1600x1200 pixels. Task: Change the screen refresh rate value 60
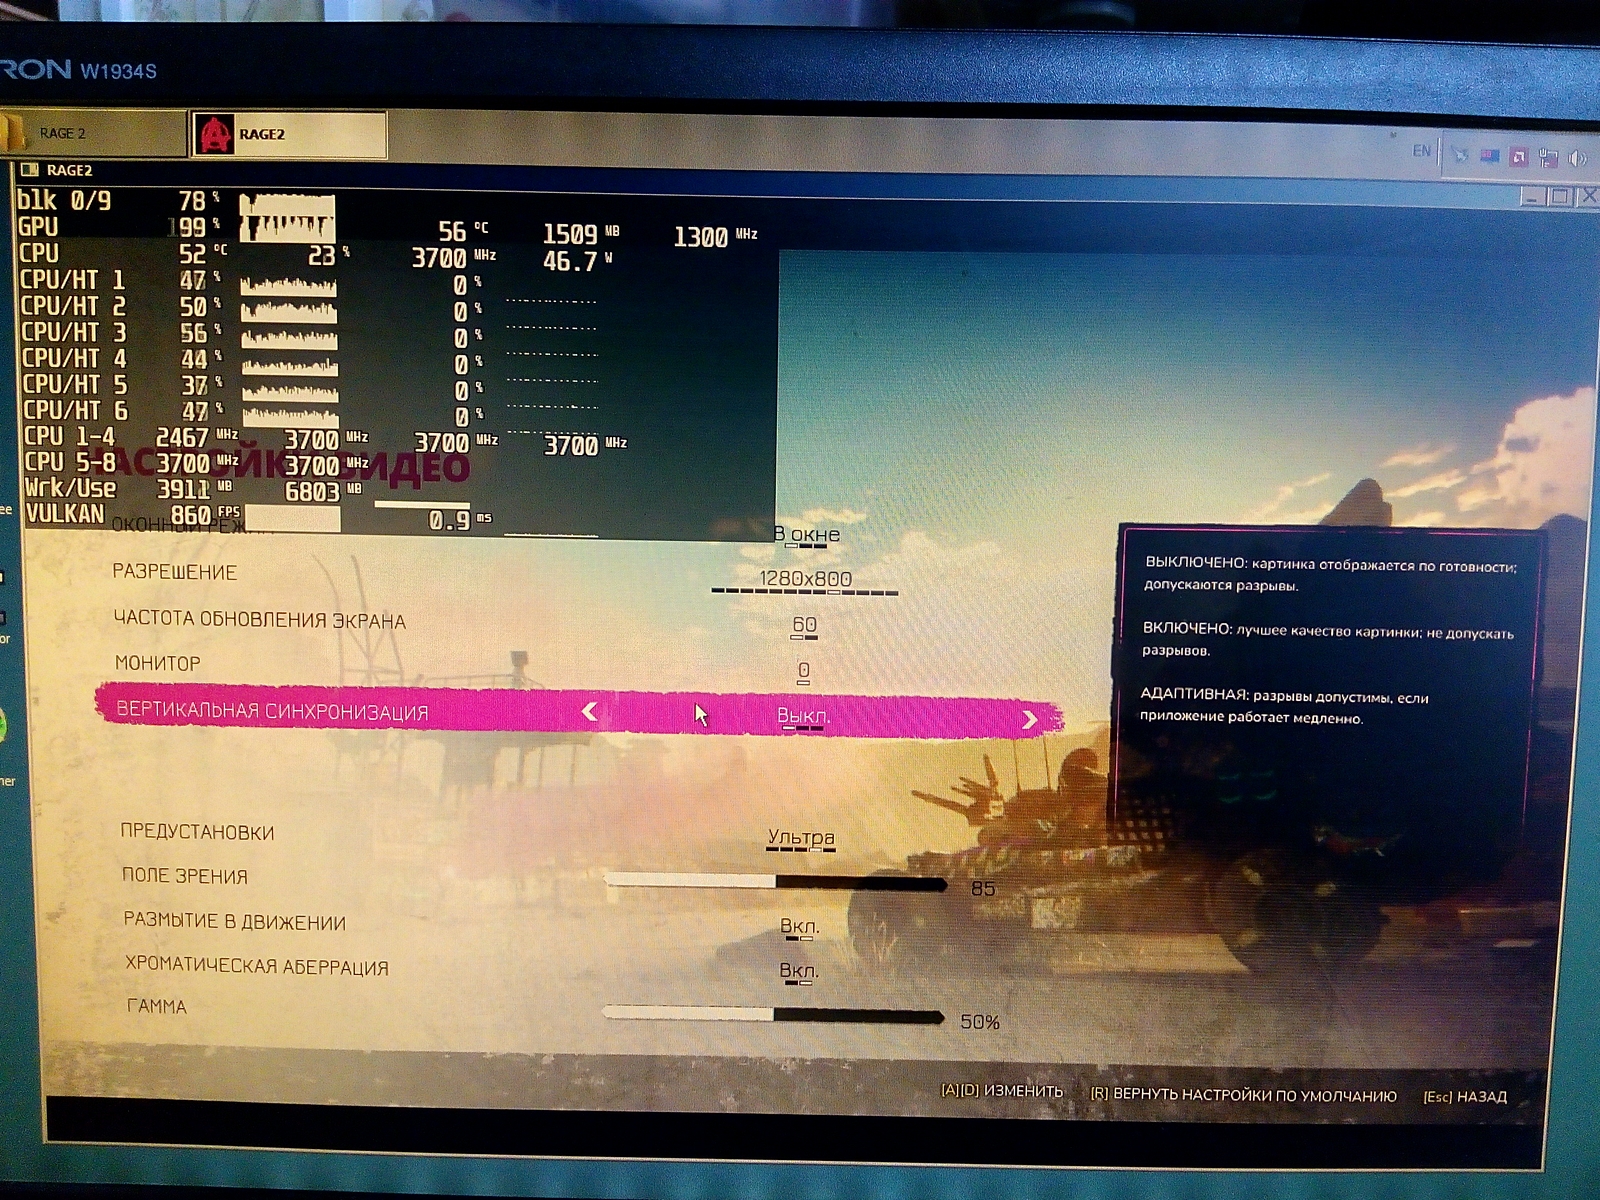[804, 625]
